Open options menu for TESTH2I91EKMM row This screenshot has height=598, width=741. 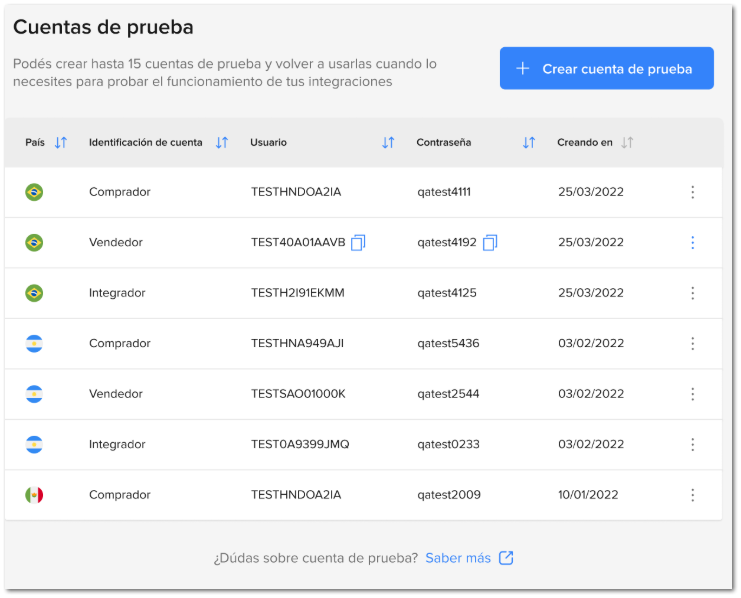692,293
